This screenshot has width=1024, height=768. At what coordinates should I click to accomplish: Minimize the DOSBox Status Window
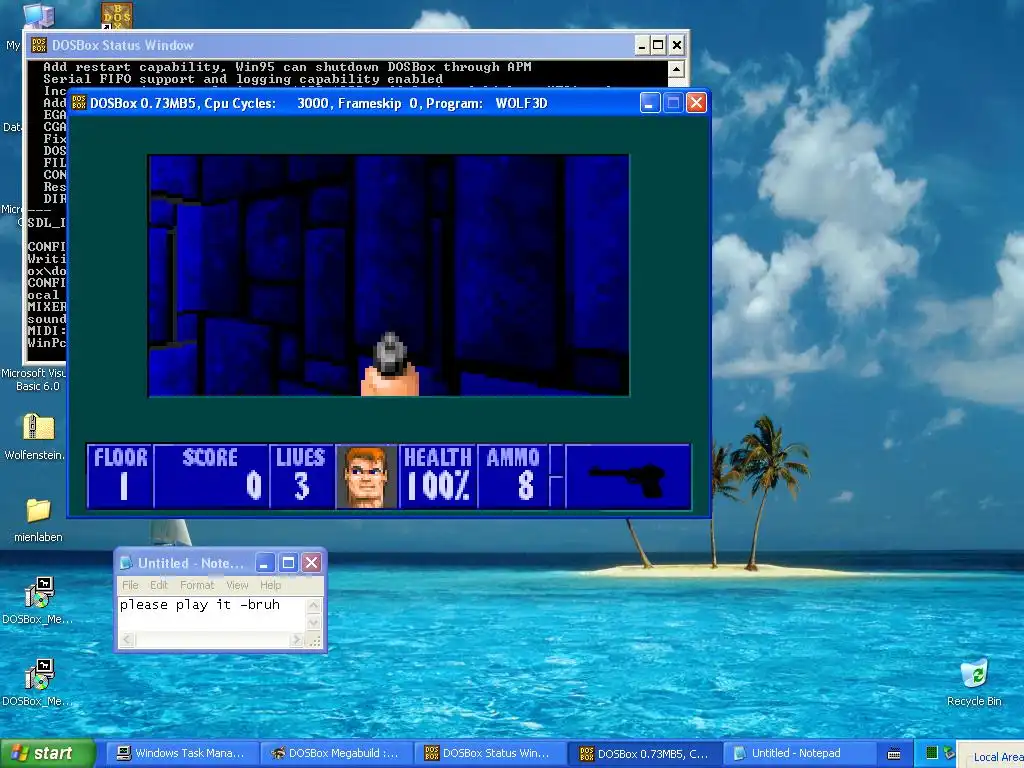642,45
